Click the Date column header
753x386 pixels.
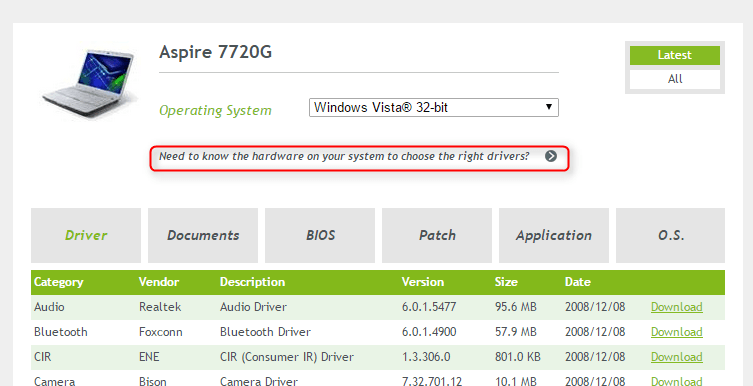pos(578,282)
